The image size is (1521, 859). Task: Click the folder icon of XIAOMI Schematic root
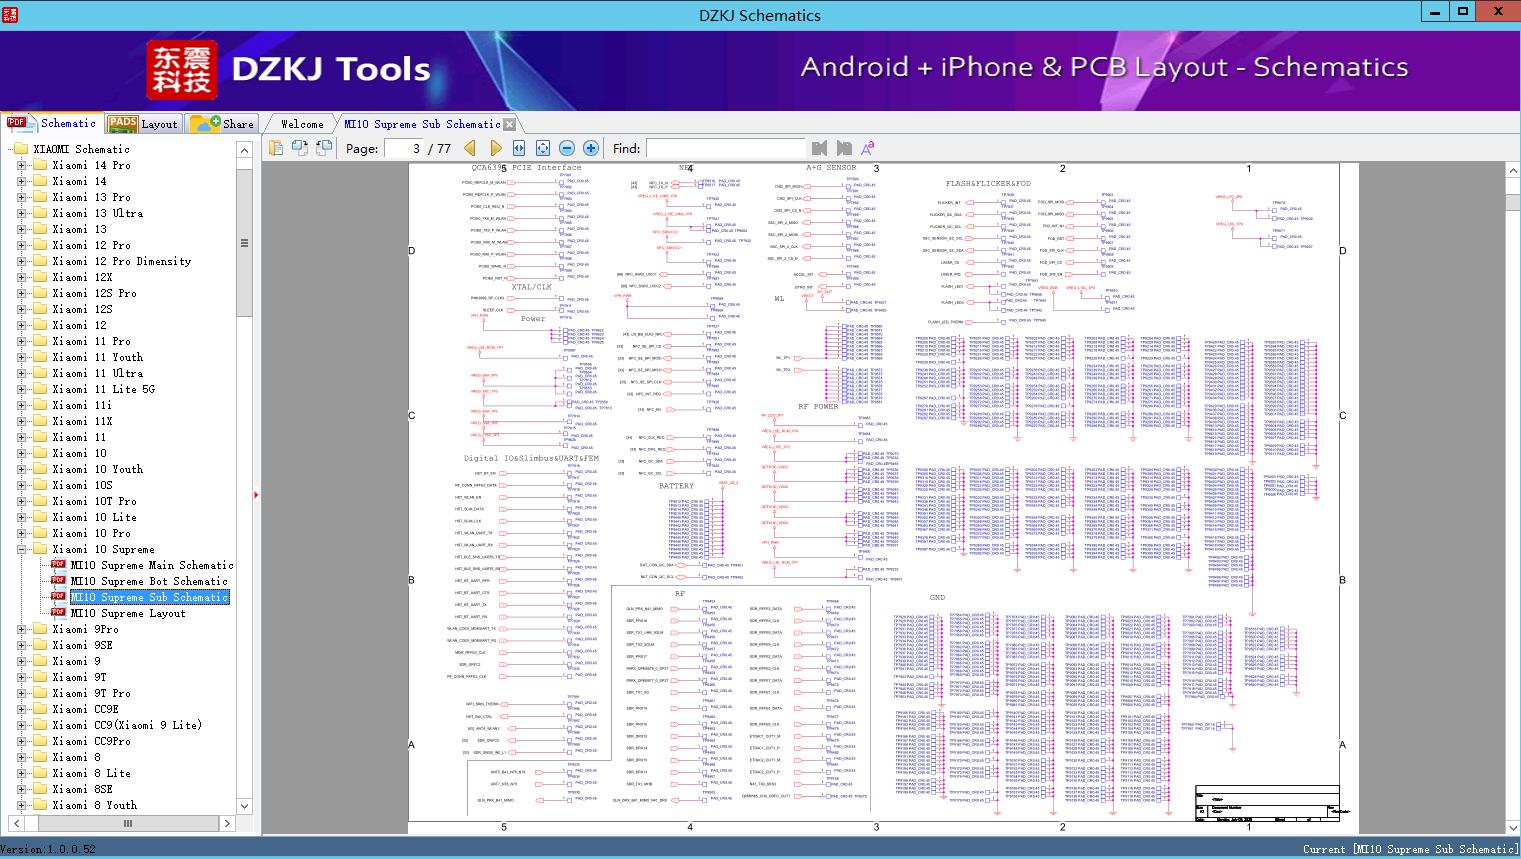[21, 149]
